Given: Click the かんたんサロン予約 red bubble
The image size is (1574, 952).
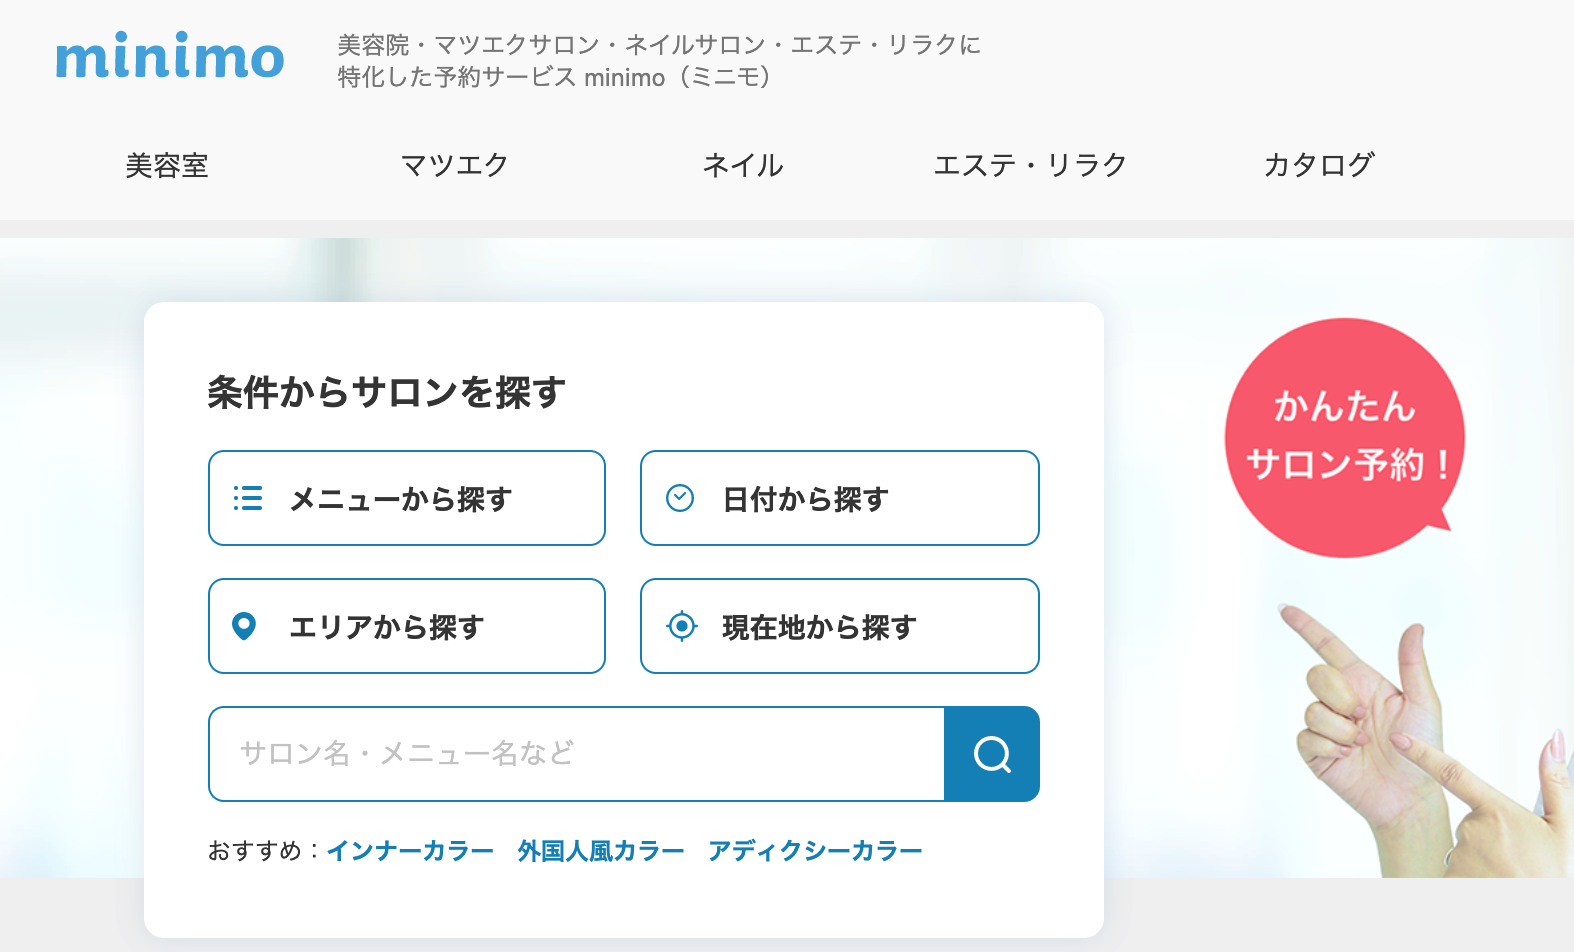Looking at the screenshot, I should click(1345, 437).
